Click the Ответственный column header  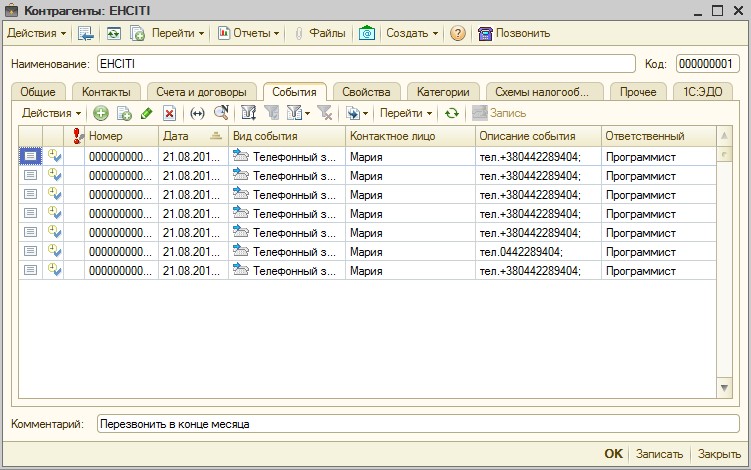point(659,136)
